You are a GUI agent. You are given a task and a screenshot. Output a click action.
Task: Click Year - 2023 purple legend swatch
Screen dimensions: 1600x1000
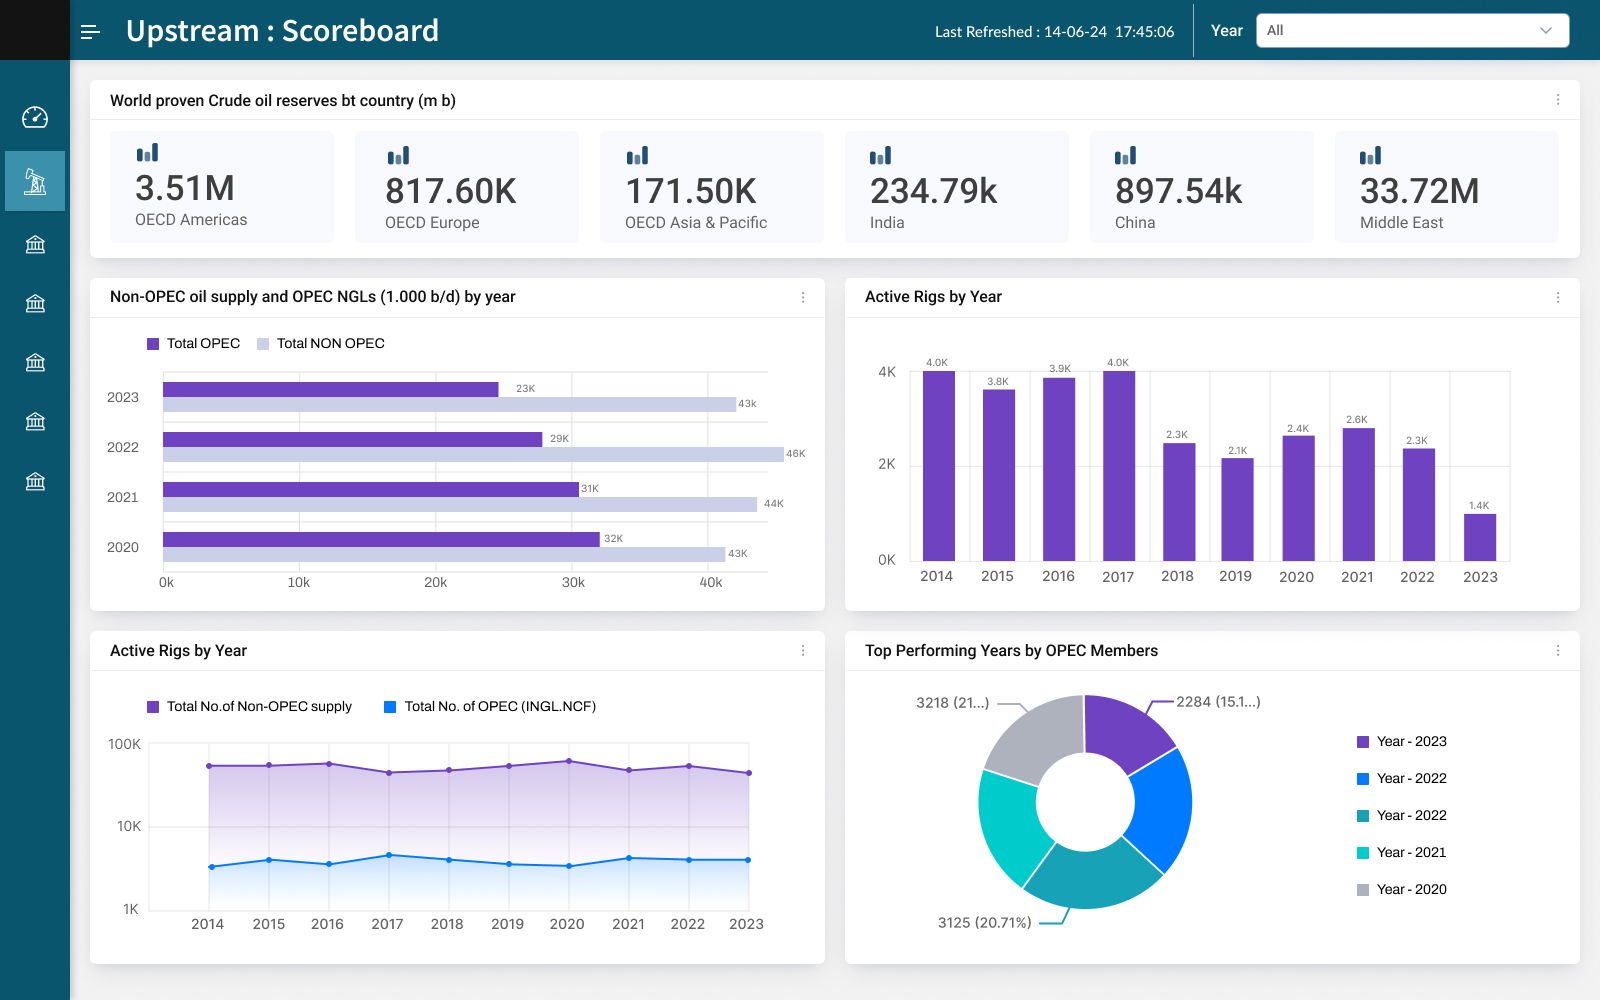[1362, 742]
